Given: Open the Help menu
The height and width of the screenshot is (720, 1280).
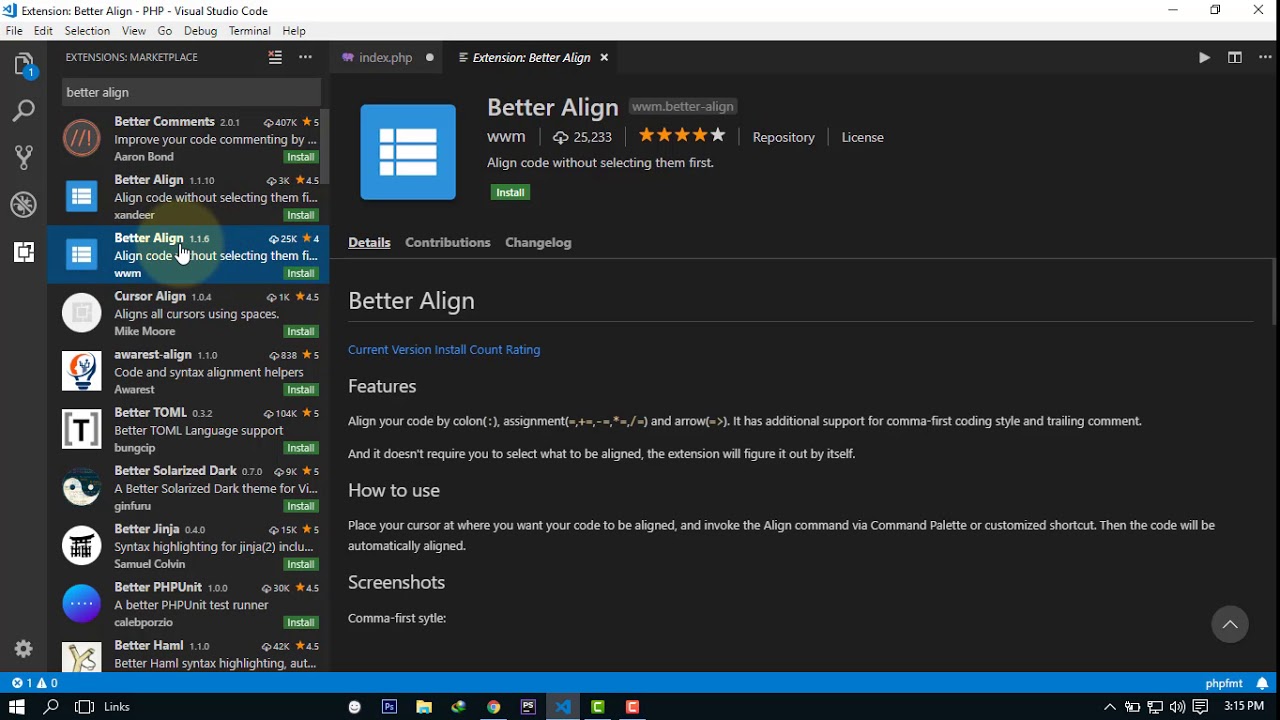Looking at the screenshot, I should (294, 31).
